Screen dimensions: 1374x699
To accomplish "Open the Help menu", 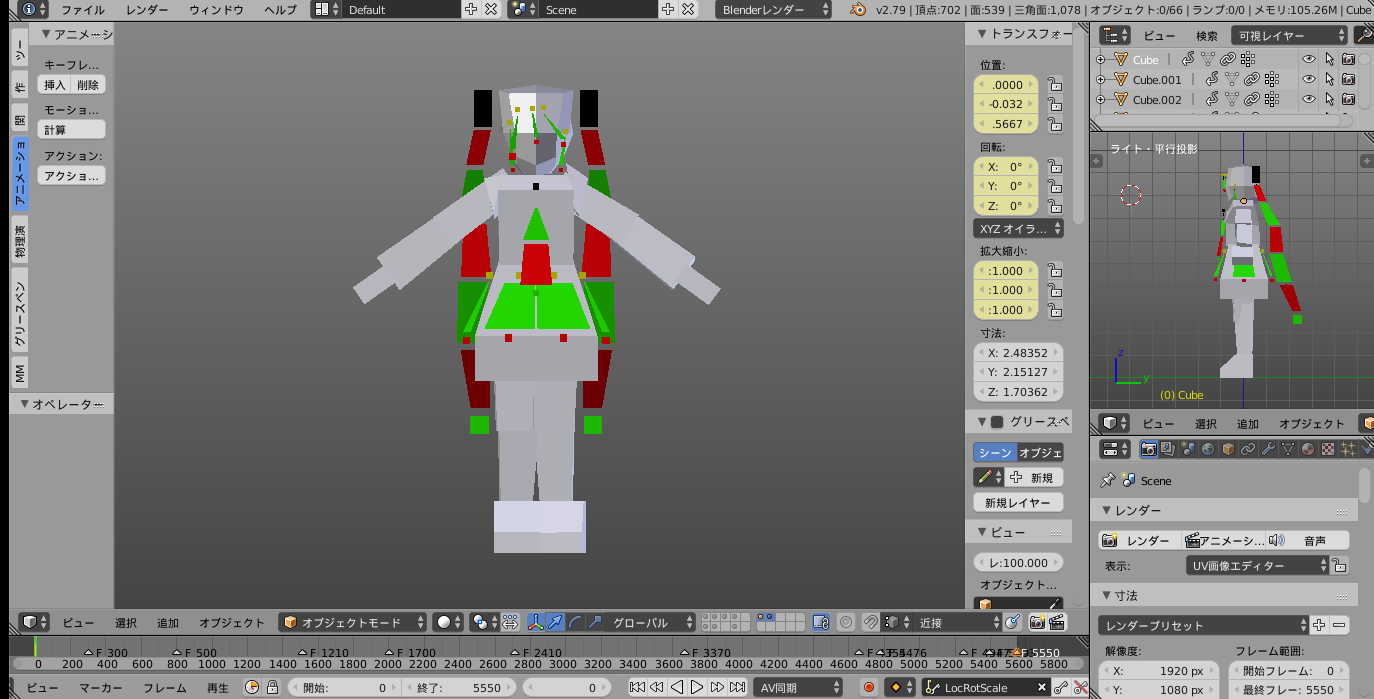I will click(280, 9).
